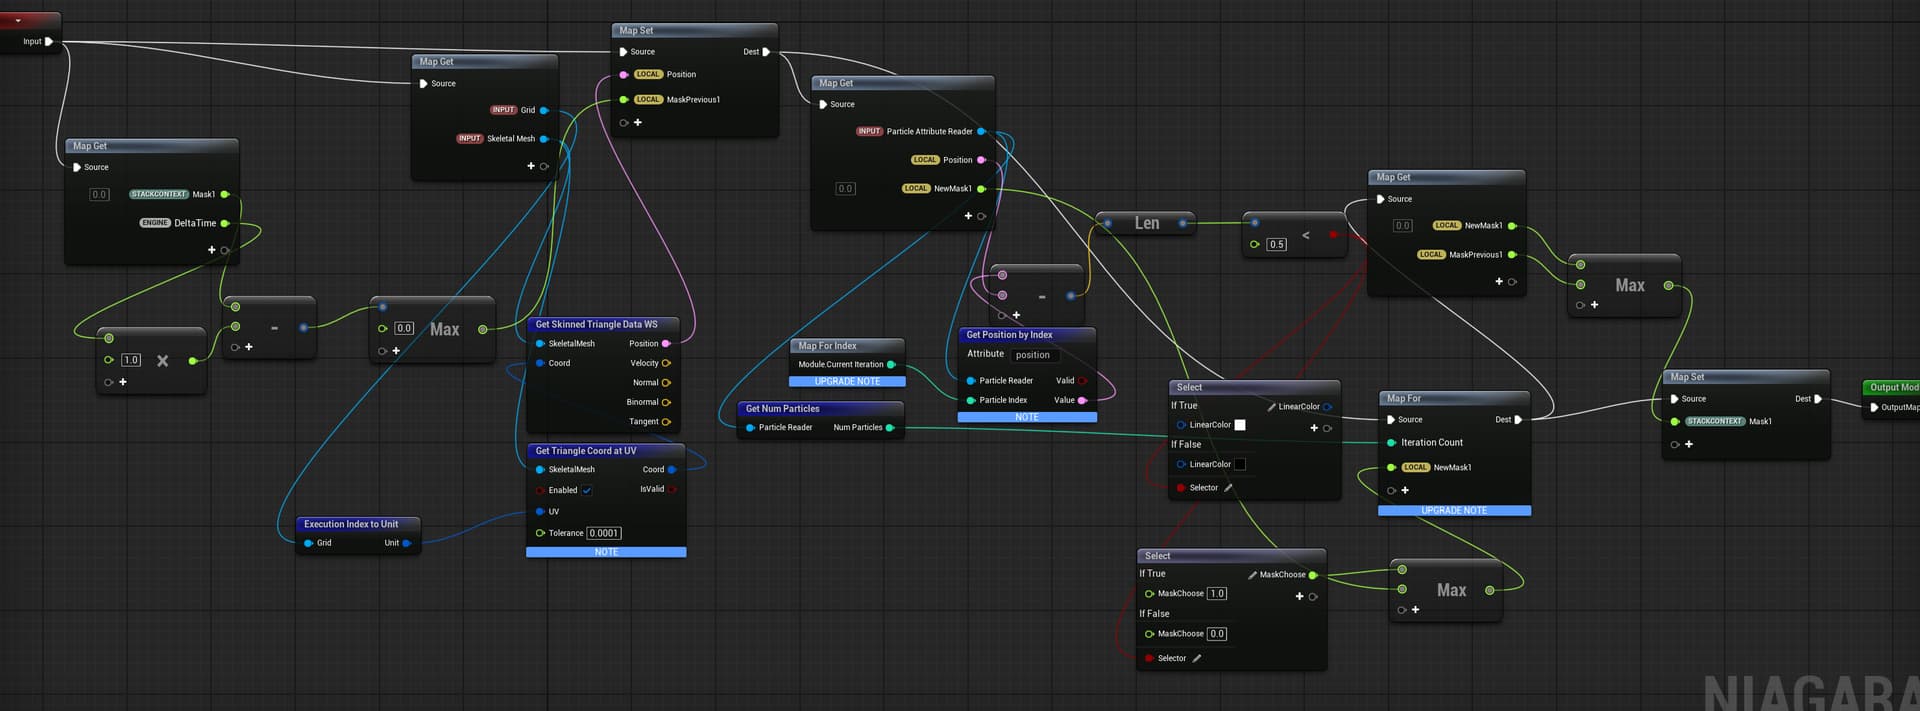
Task: Click the add pin plus on Multiply node
Action: [123, 382]
